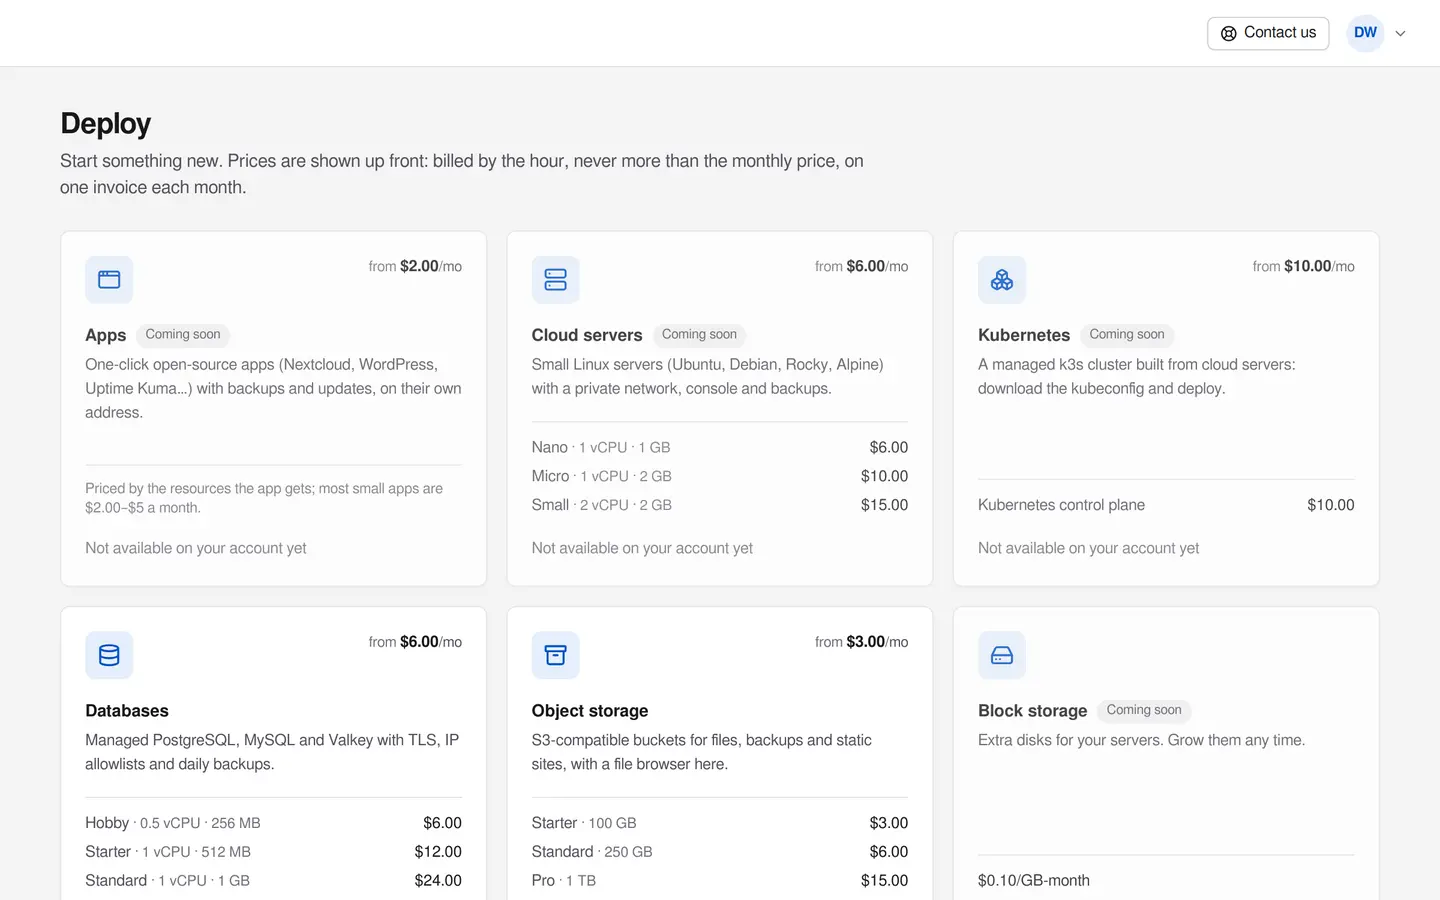The height and width of the screenshot is (900, 1440).
Task: Click the Hobby · 0.5 vCPU · 256 MB plan
Action: tap(273, 824)
